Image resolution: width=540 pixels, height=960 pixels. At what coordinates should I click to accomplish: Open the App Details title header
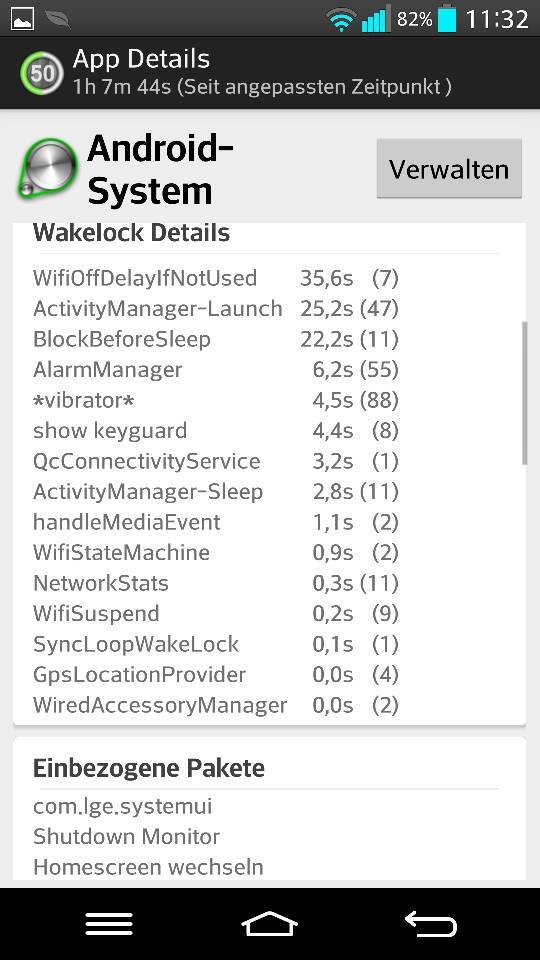(141, 59)
